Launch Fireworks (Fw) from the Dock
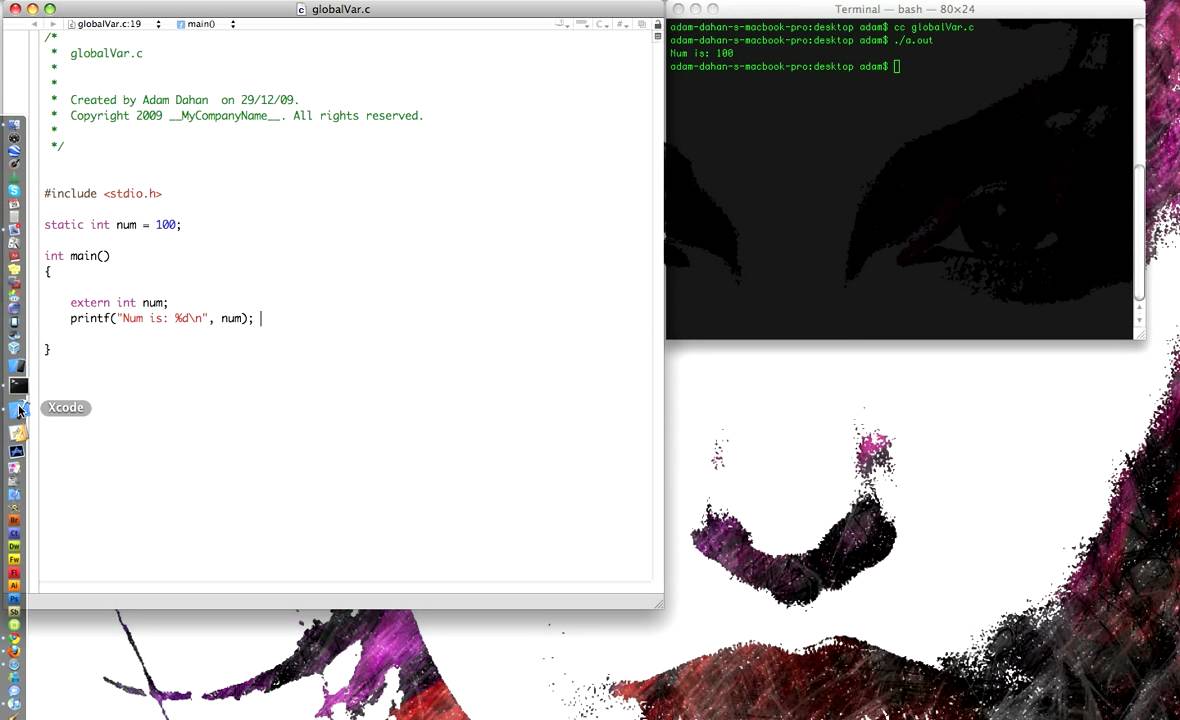The image size is (1180, 720). 14,559
